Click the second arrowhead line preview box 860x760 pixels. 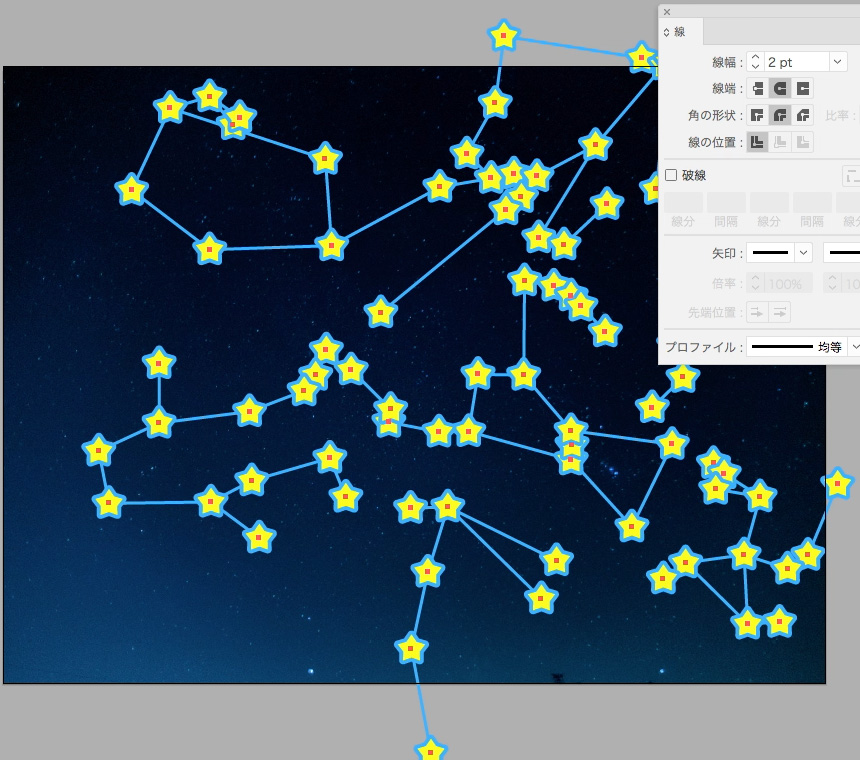[842, 253]
